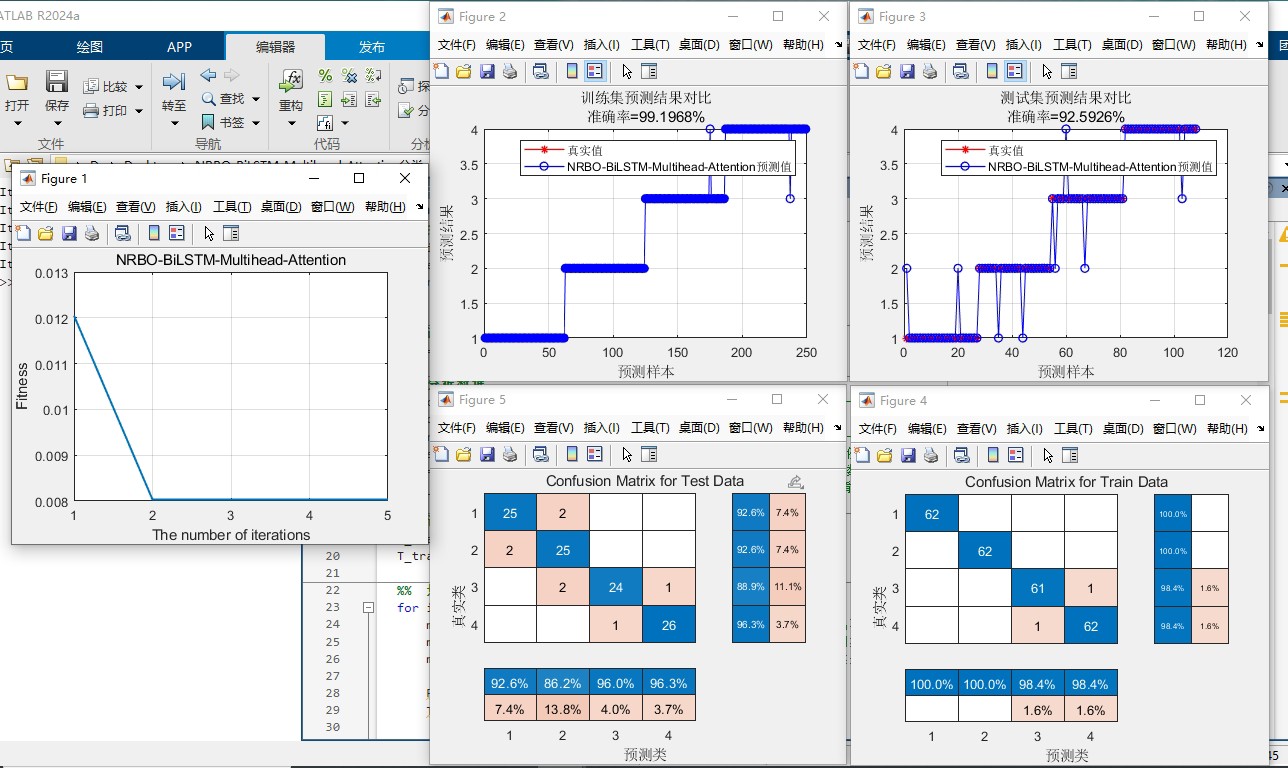The height and width of the screenshot is (768, 1288).
Task: Open Property Inspector in Figure 4 toolbar
Action: 1070,455
